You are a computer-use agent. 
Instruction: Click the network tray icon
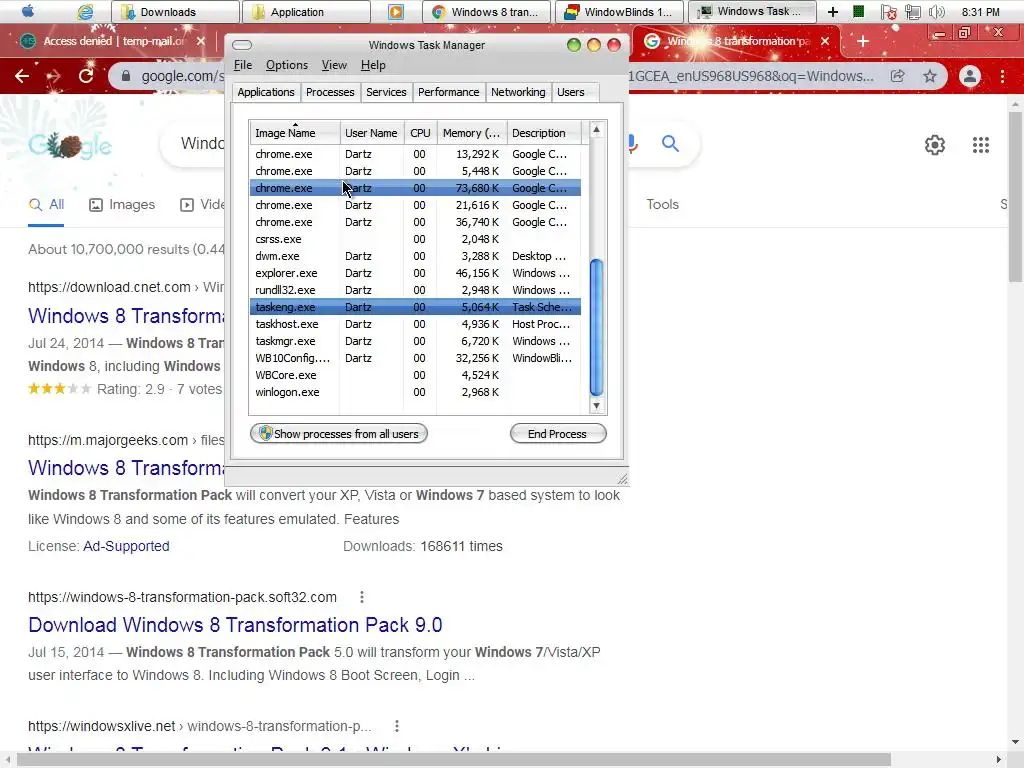point(913,12)
